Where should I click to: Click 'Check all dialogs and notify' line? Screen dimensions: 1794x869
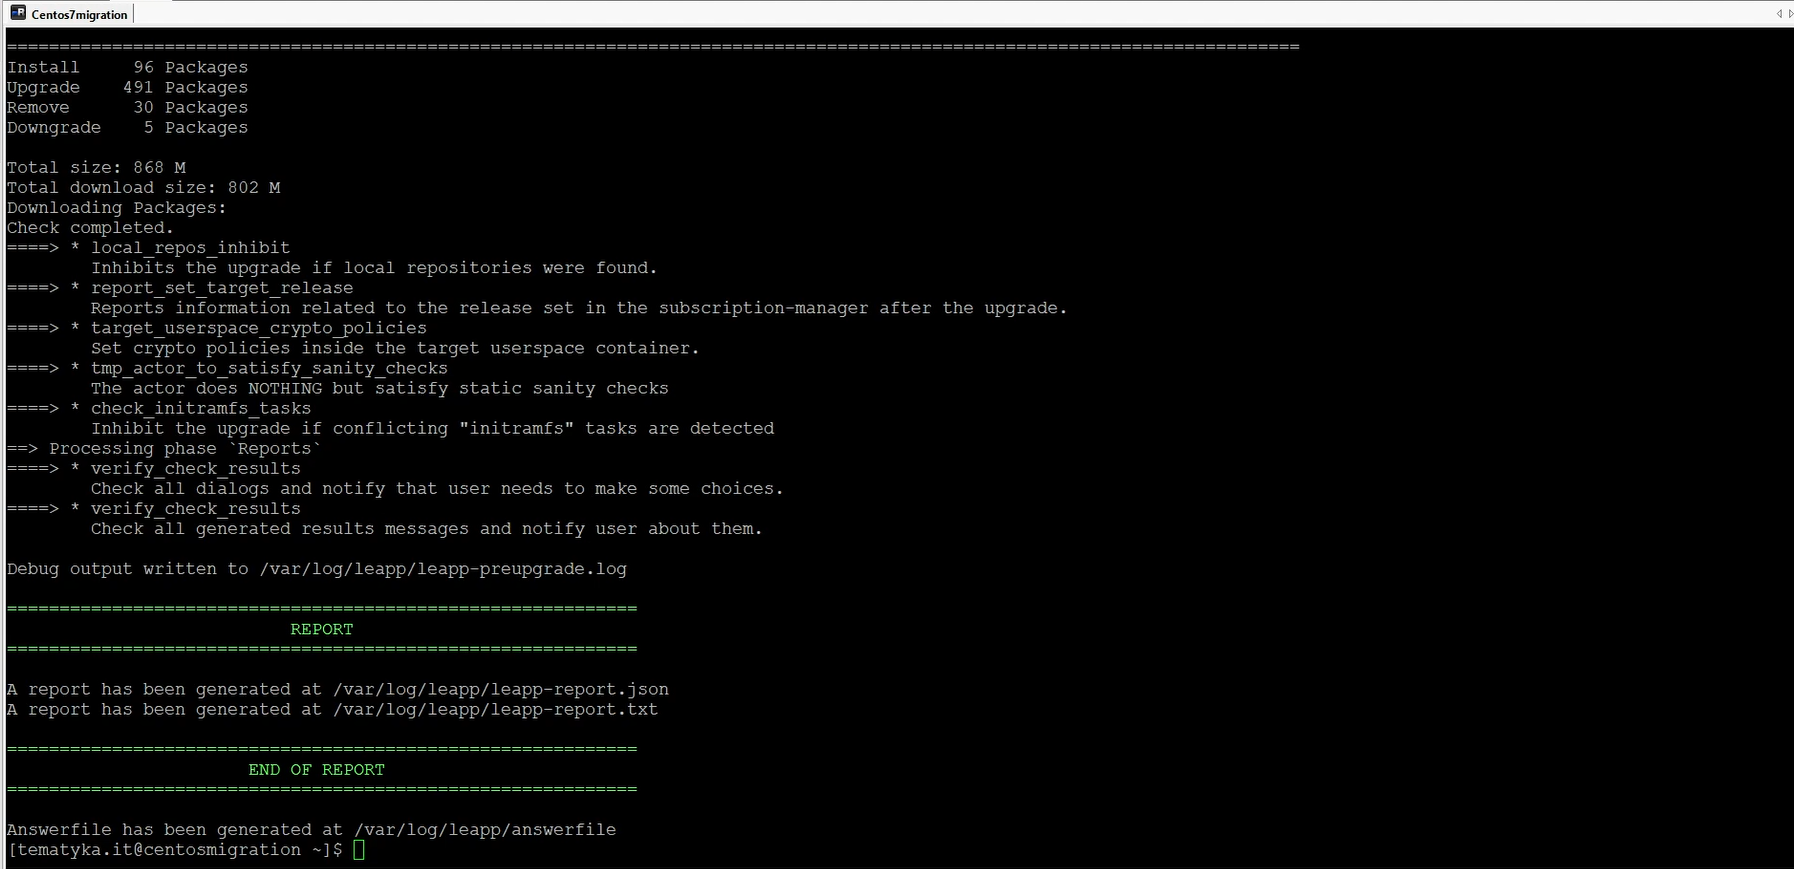point(437,488)
